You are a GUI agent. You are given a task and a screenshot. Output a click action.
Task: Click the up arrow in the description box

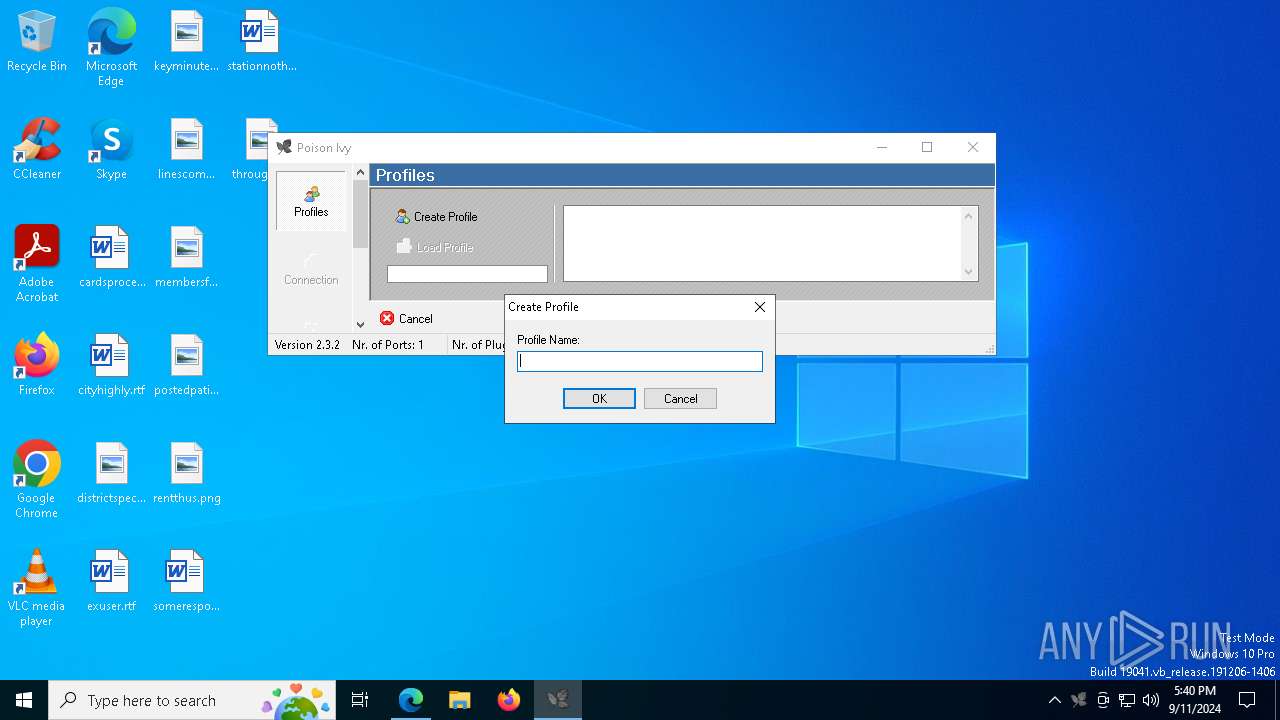968,216
